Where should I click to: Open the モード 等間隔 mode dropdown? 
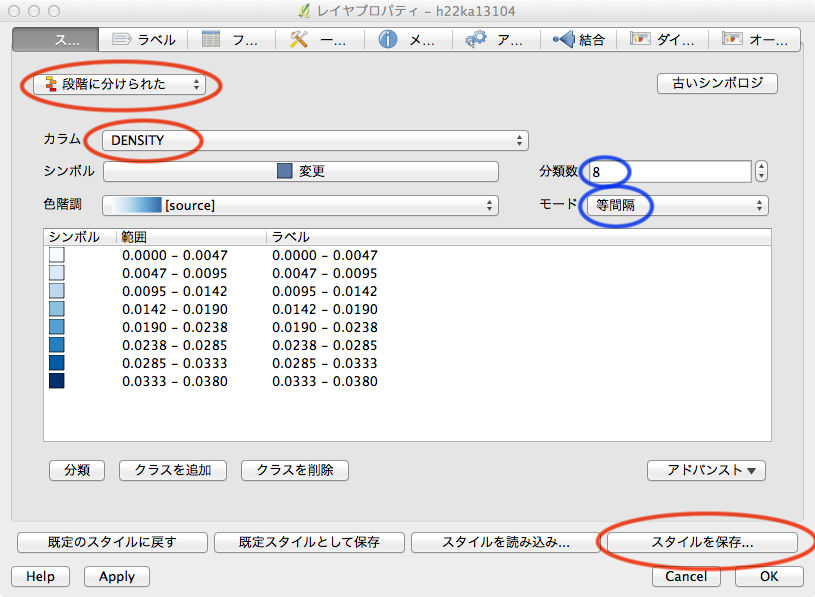pos(676,205)
